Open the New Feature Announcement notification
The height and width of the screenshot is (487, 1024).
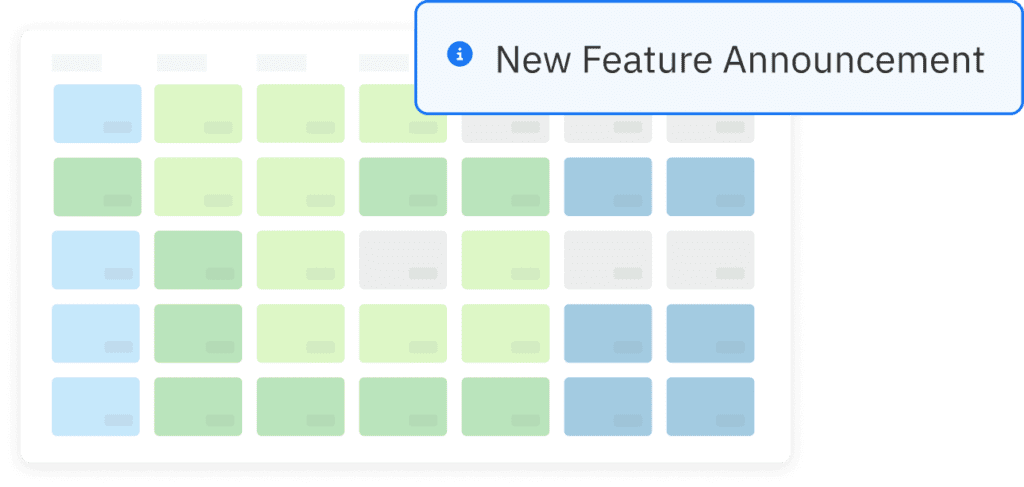[x=740, y=59]
